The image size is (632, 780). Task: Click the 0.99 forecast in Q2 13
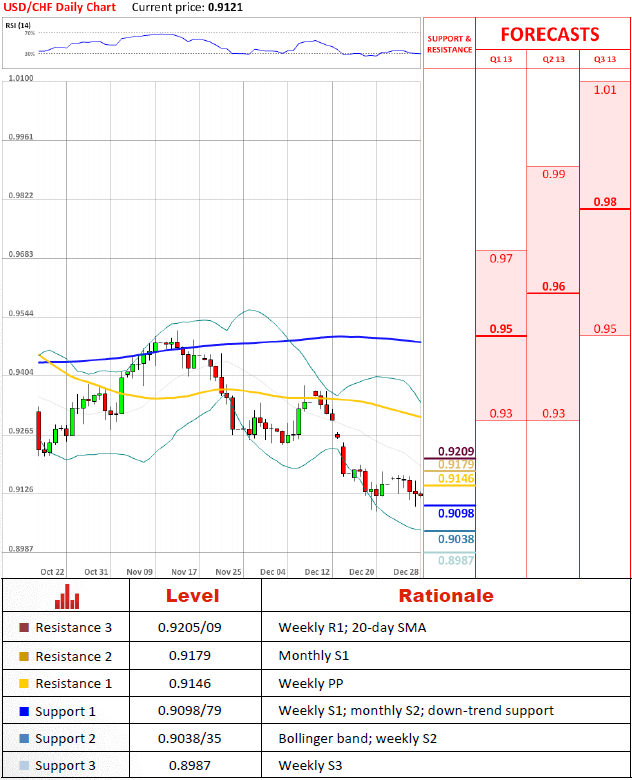tap(553, 174)
